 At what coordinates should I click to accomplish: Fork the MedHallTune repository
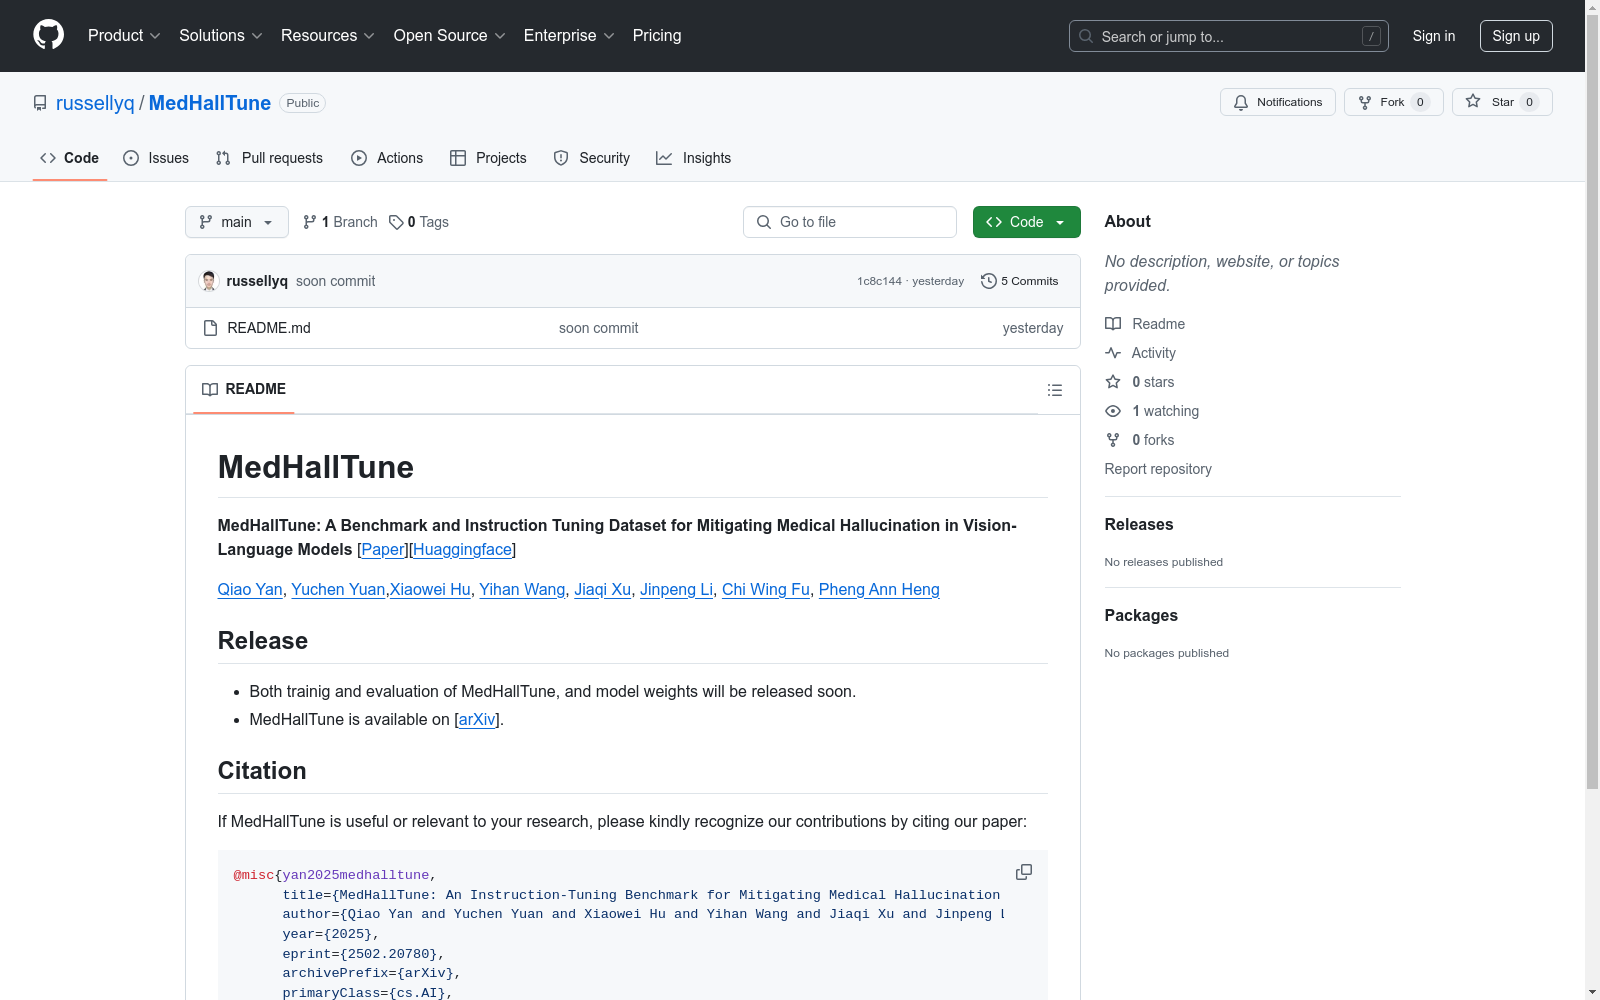click(1393, 102)
